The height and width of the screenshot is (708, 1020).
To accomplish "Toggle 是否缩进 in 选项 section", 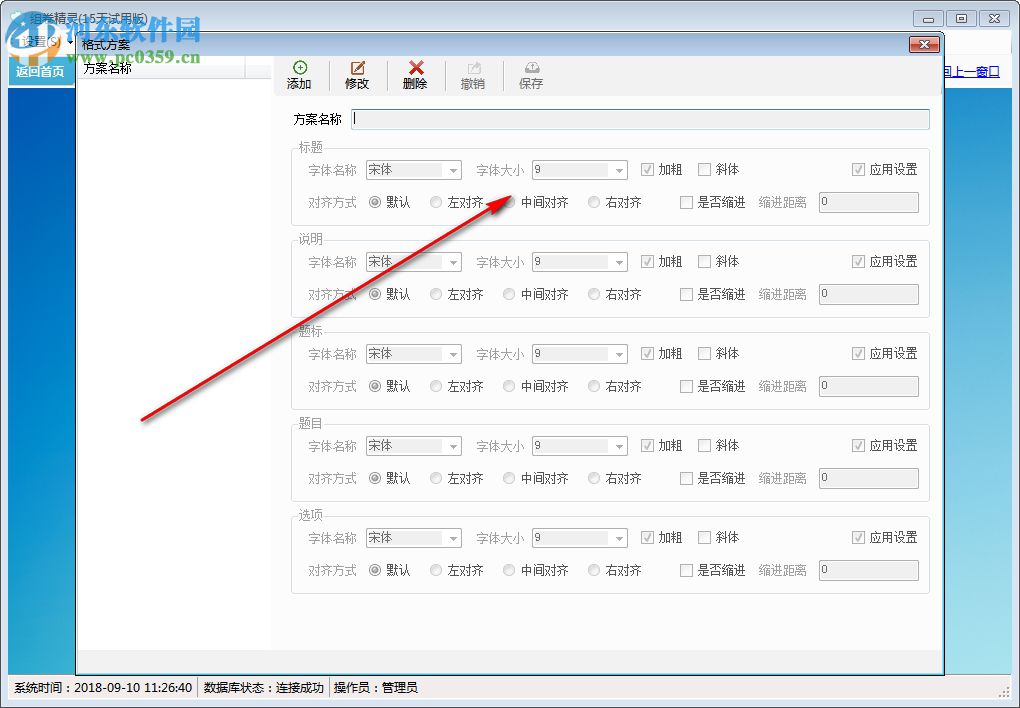I will 686,570.
